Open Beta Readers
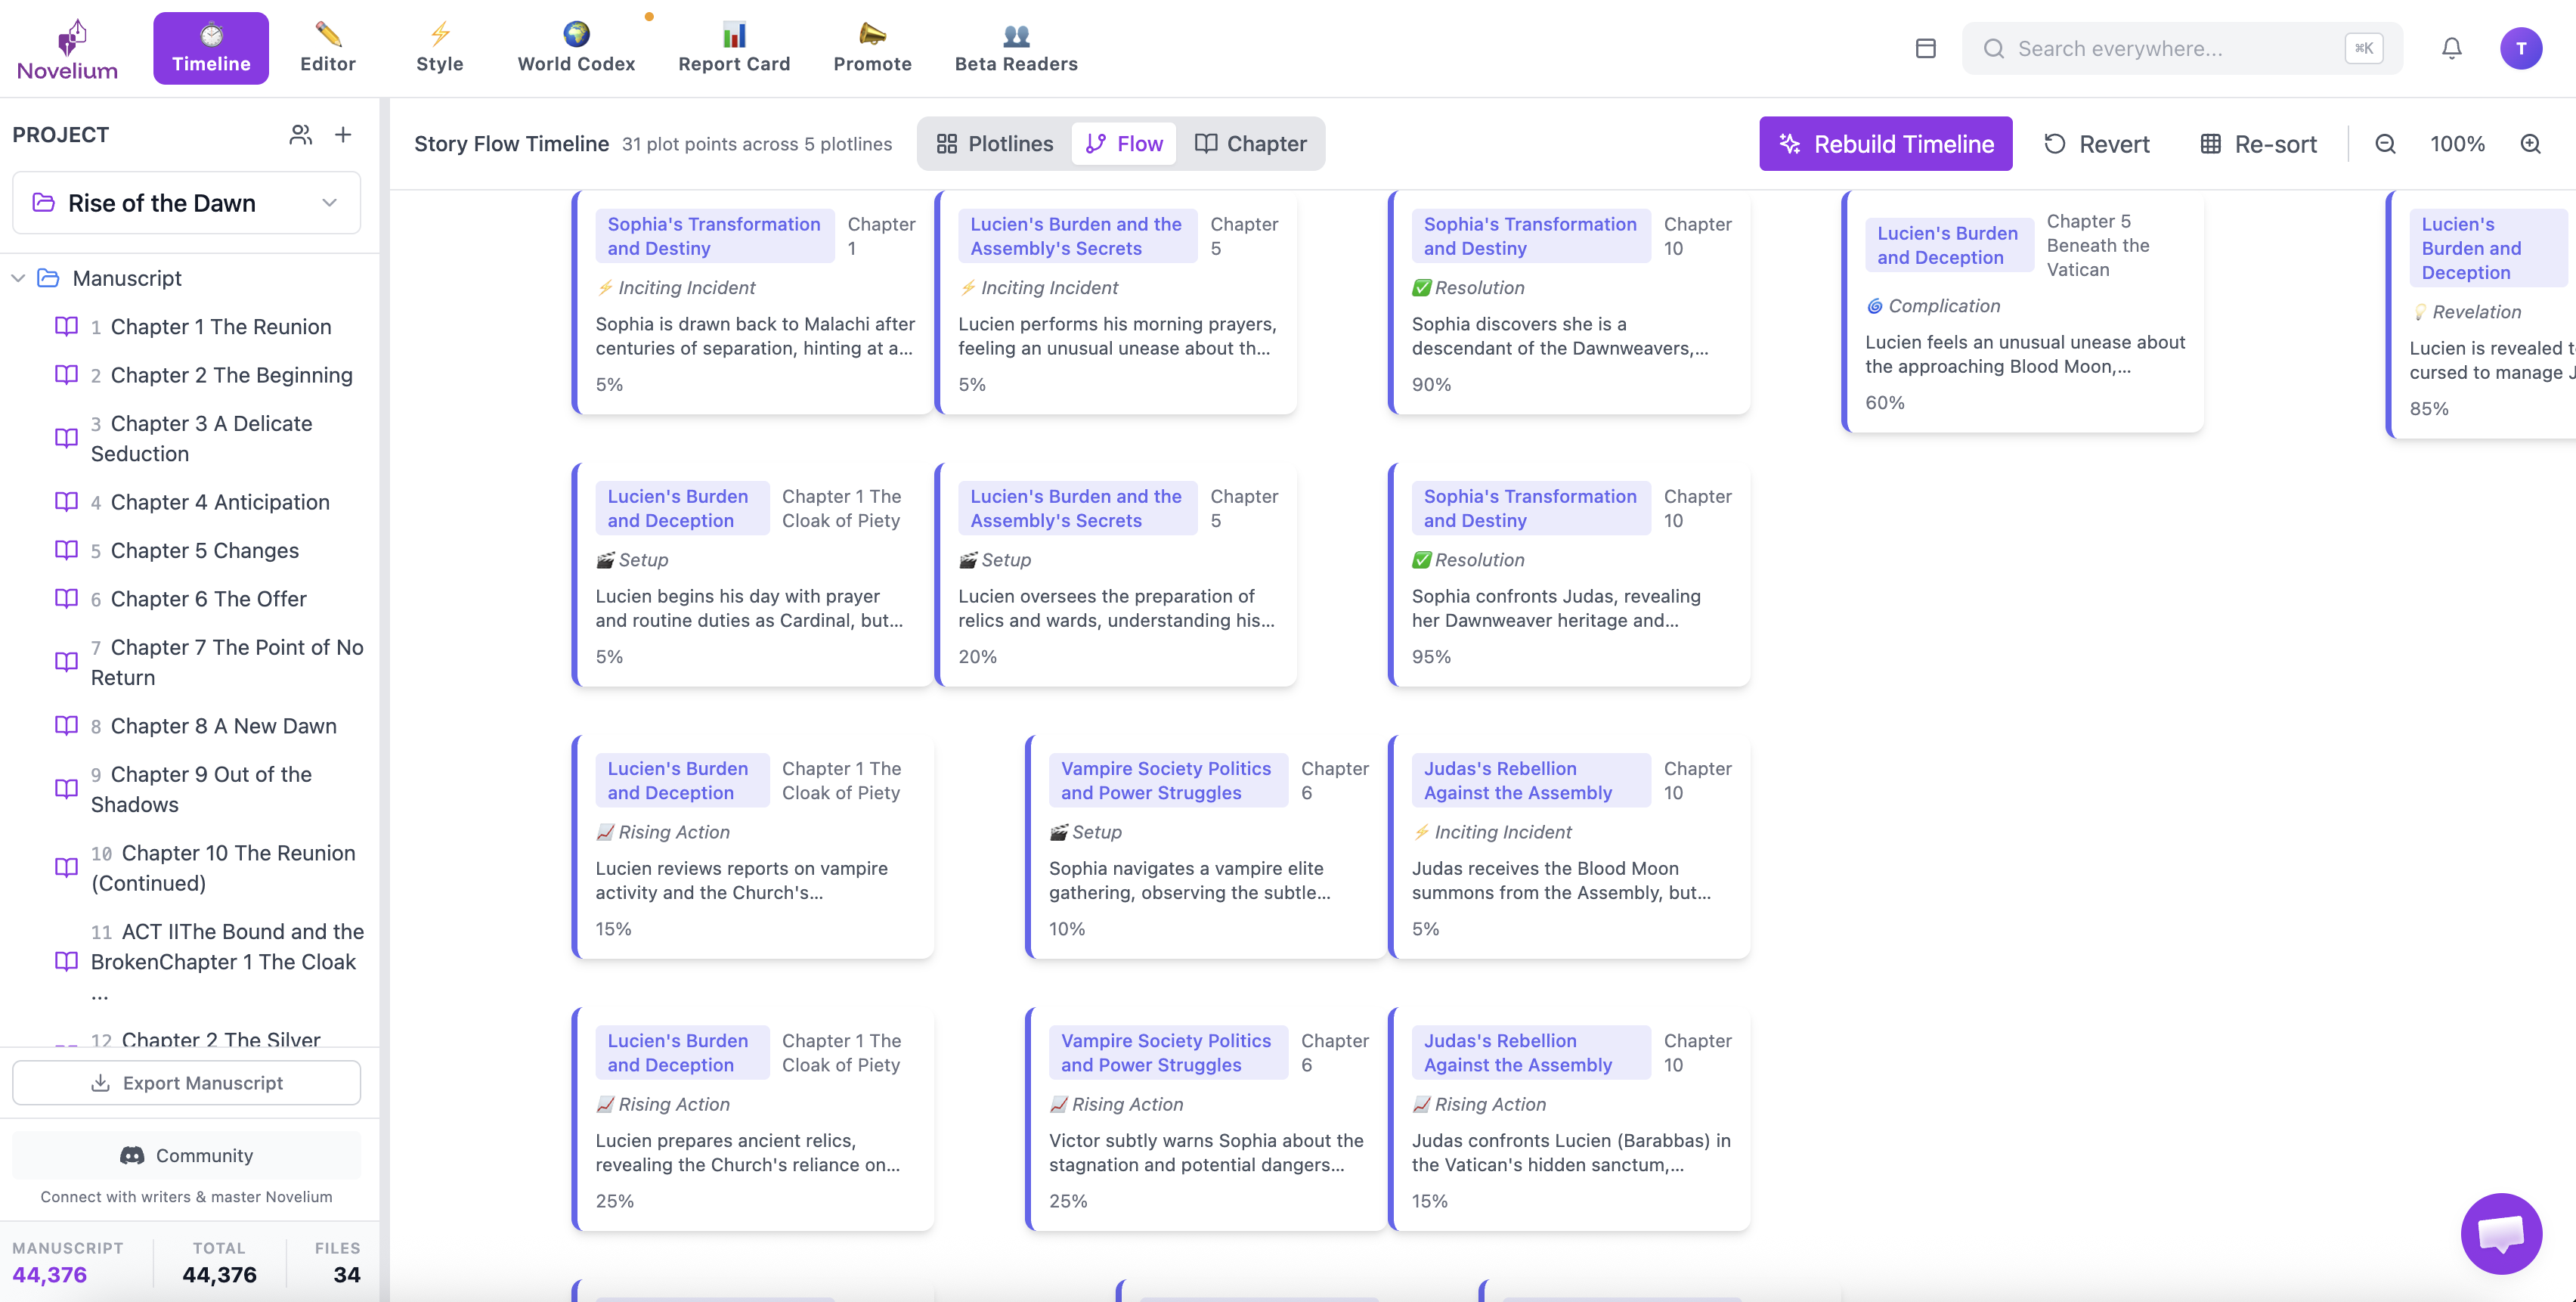 pos(1015,47)
